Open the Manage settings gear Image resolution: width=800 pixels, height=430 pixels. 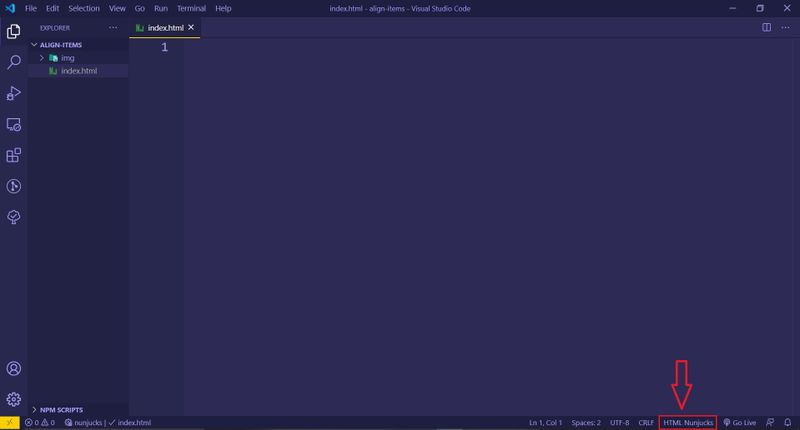coord(14,400)
